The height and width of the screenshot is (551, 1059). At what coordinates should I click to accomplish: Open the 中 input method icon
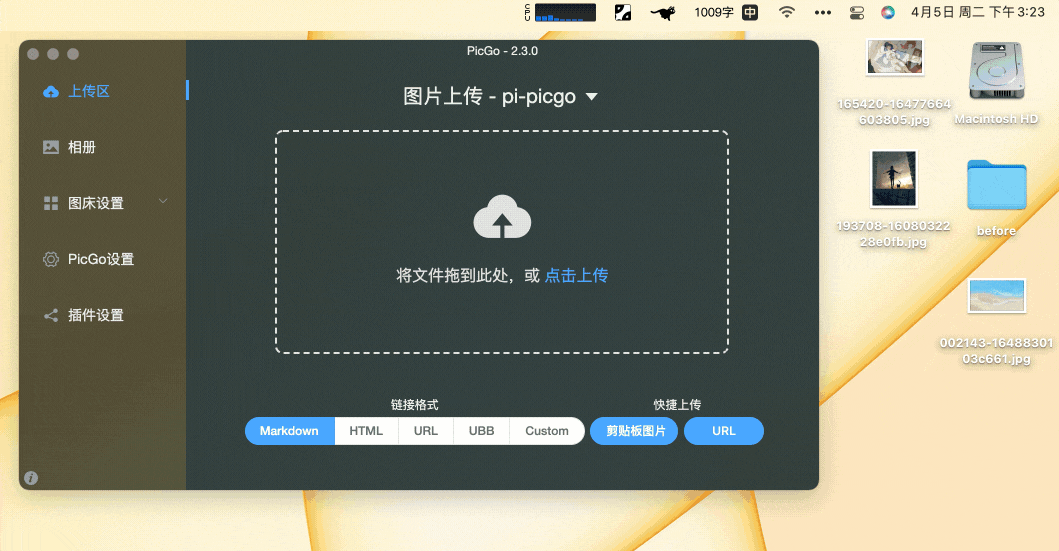750,12
